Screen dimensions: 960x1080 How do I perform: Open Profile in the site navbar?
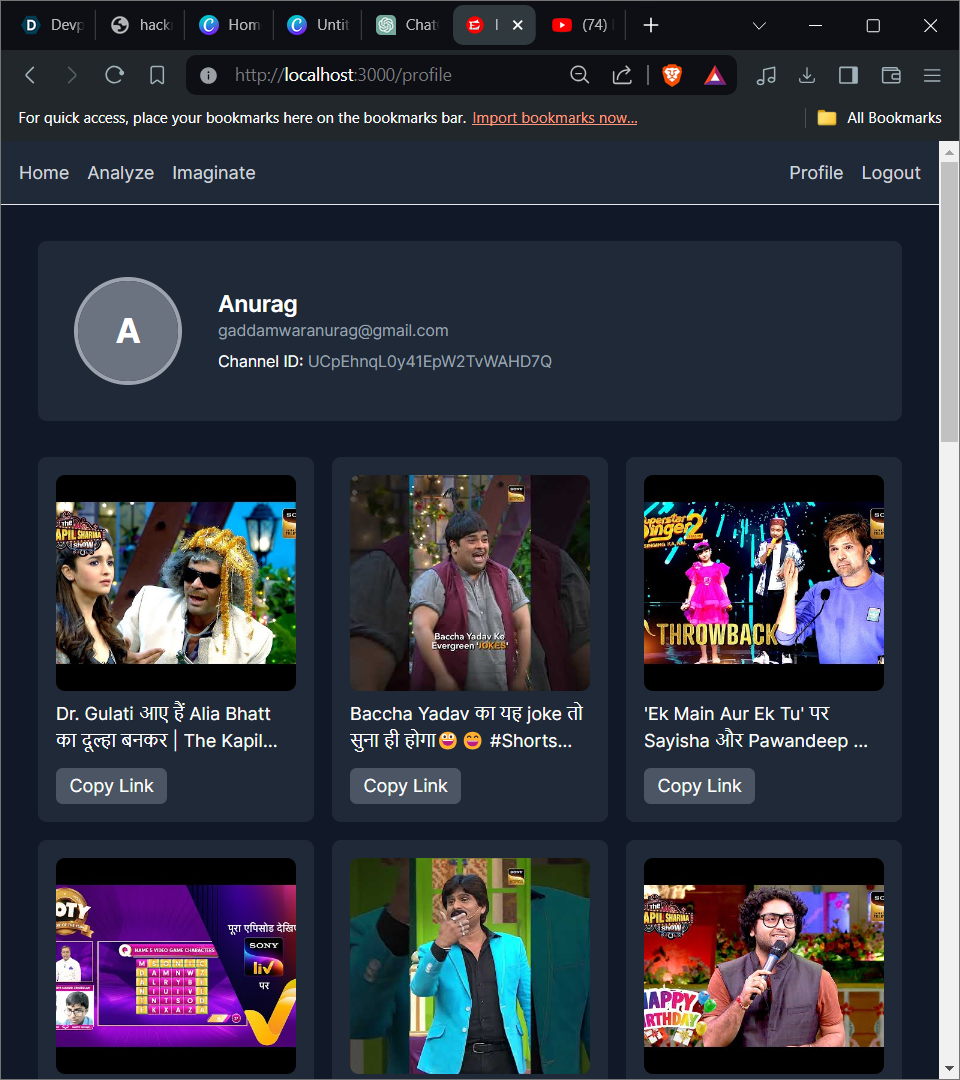coord(816,173)
